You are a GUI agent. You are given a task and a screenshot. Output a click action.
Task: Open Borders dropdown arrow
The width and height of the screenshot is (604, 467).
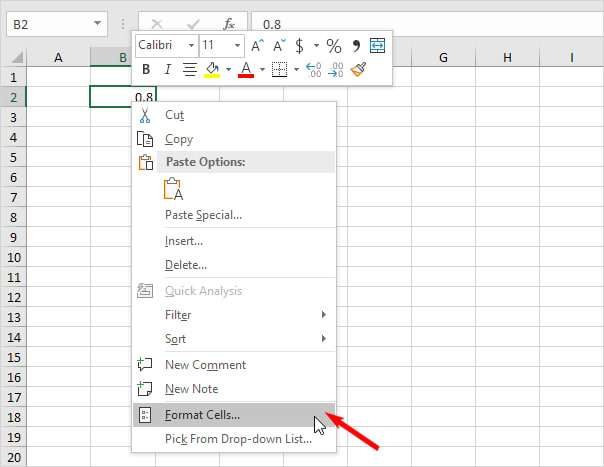296,70
